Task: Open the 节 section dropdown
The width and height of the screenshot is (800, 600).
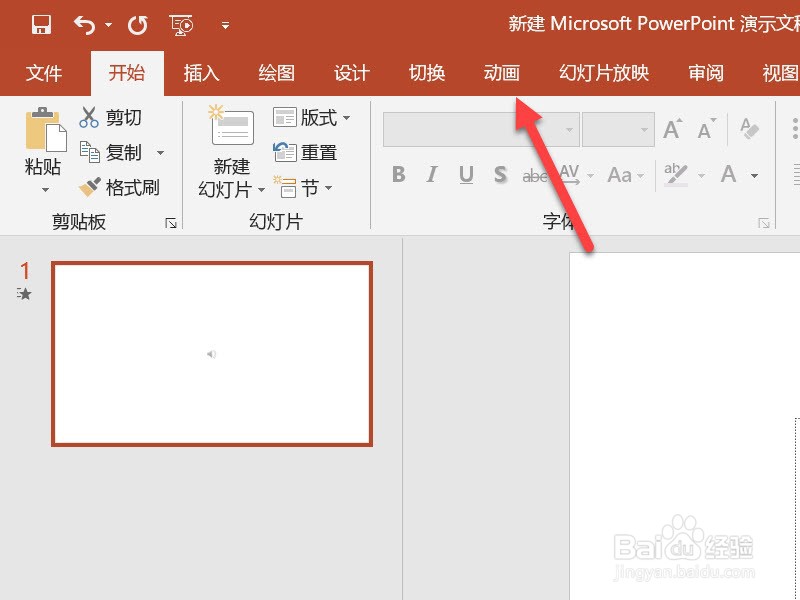Action: point(303,187)
